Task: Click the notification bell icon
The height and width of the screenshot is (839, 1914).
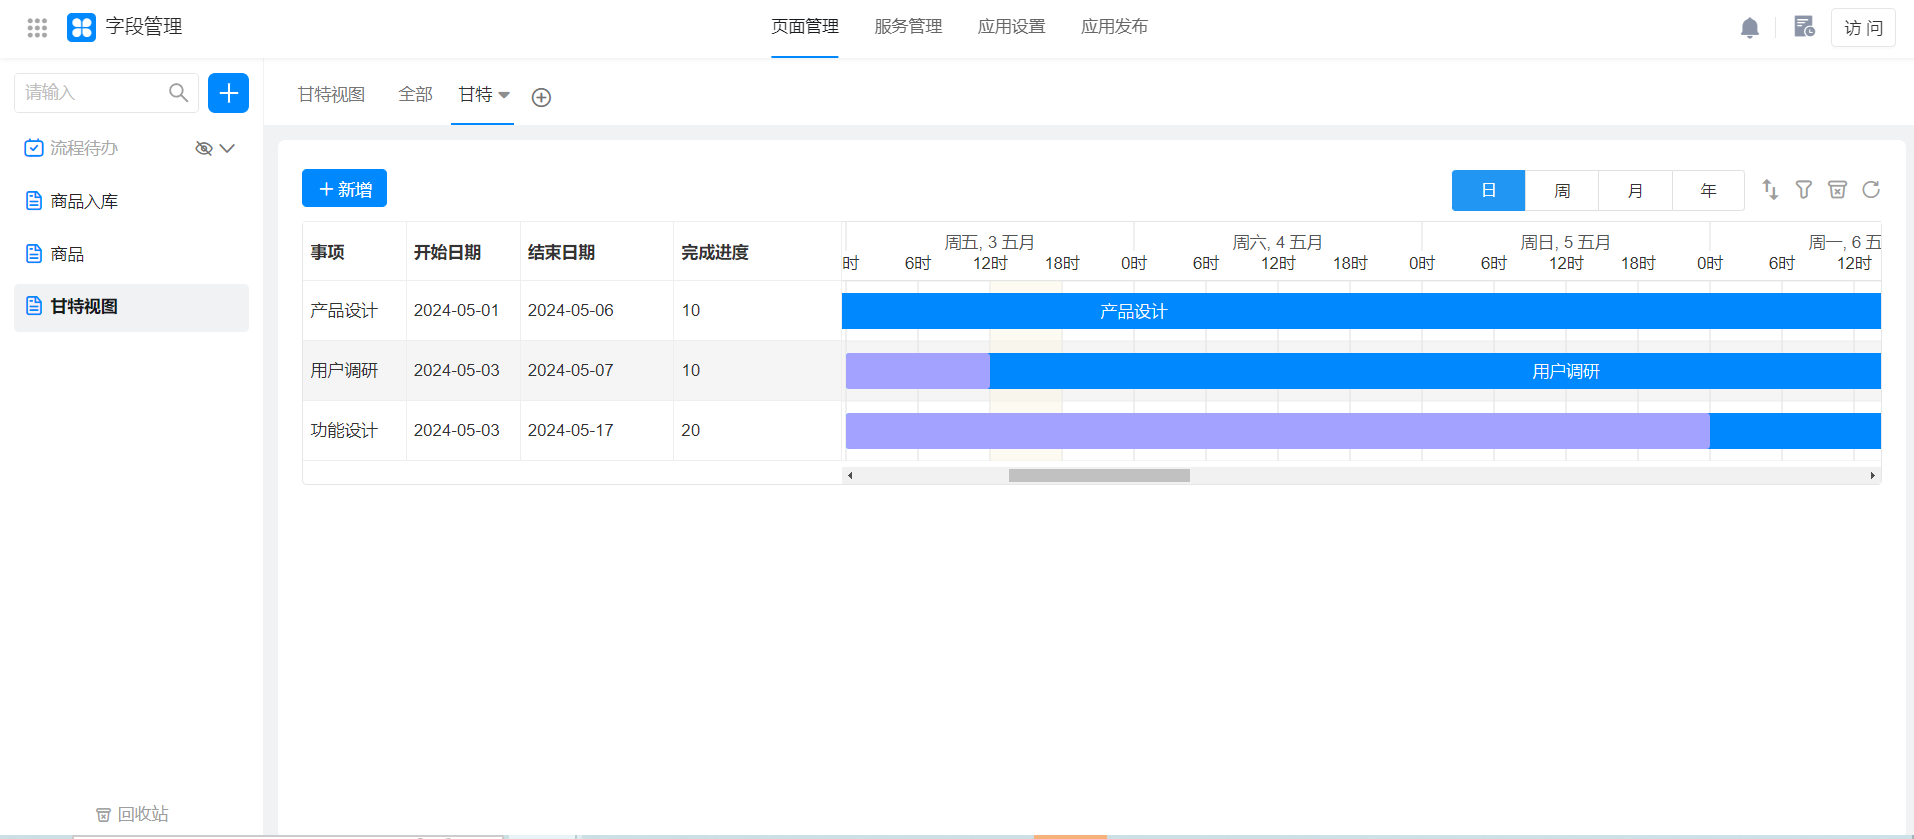Action: click(1749, 28)
